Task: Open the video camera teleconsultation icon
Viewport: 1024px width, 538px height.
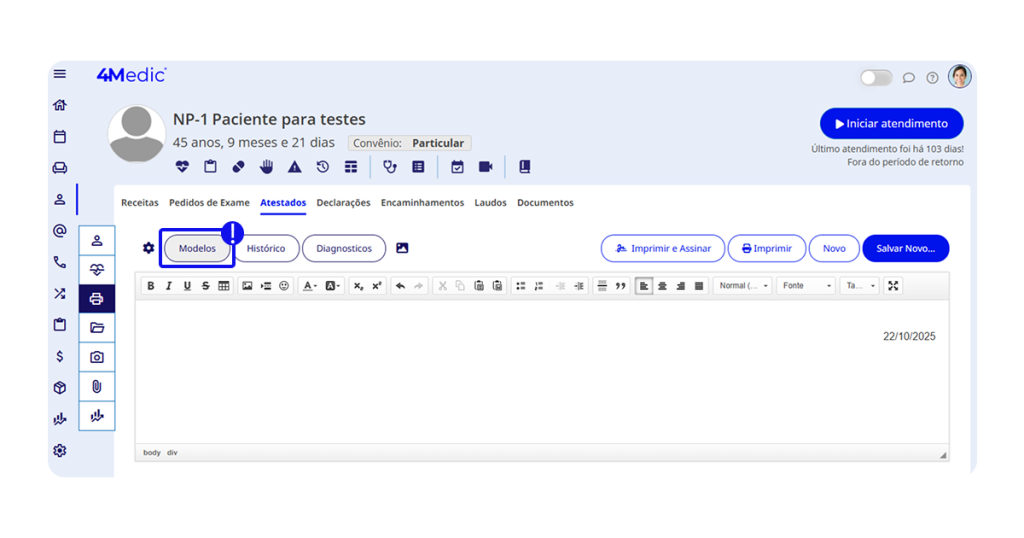Action: [486, 167]
